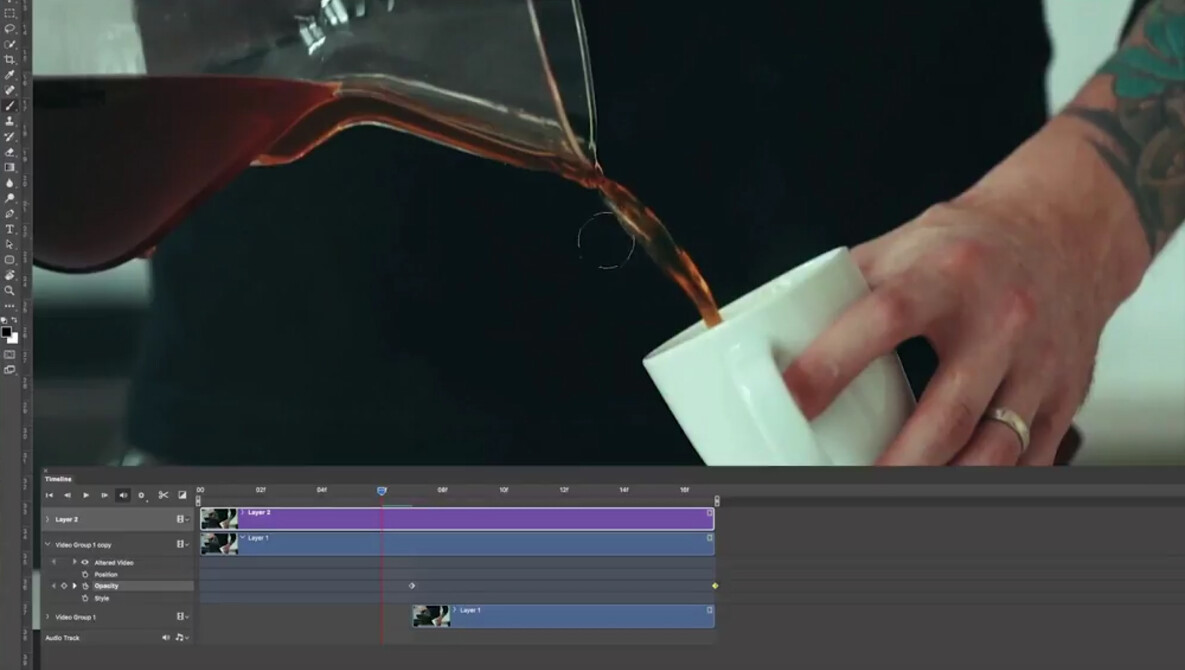This screenshot has width=1185, height=670.
Task: Open the transition selector in Timeline
Action: [180, 495]
